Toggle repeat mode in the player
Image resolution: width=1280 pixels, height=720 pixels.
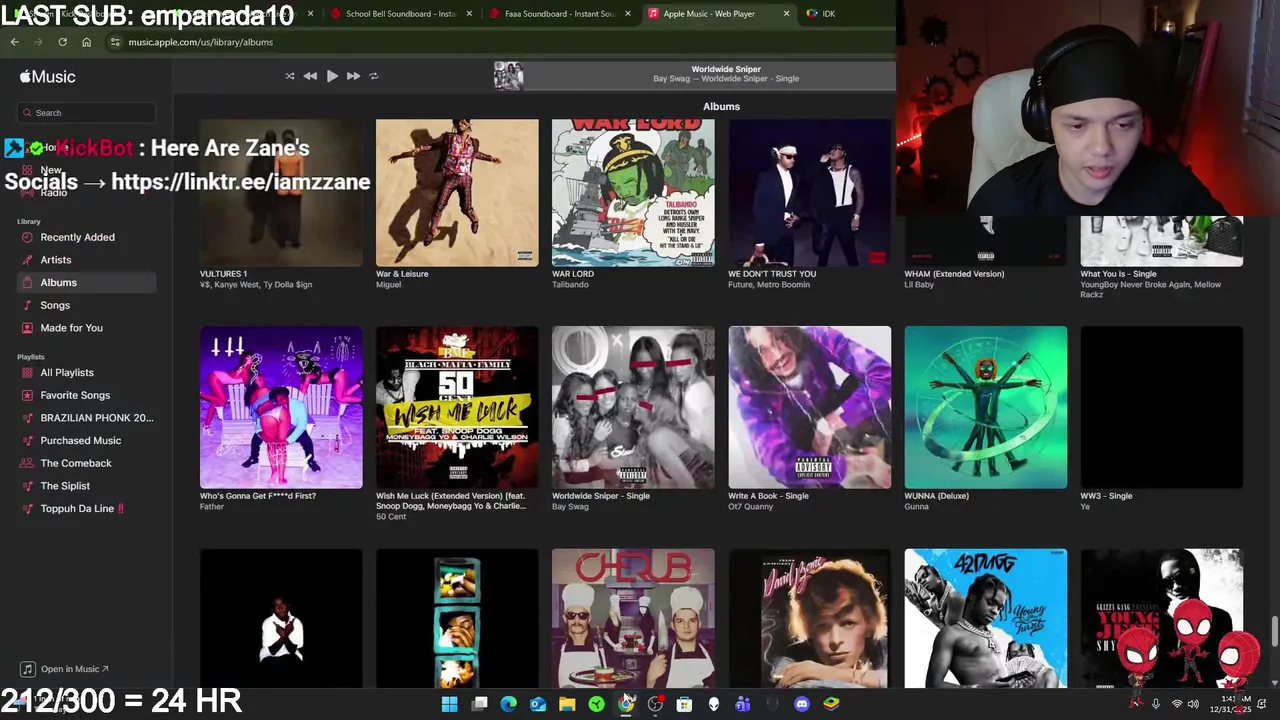pyautogui.click(x=374, y=76)
